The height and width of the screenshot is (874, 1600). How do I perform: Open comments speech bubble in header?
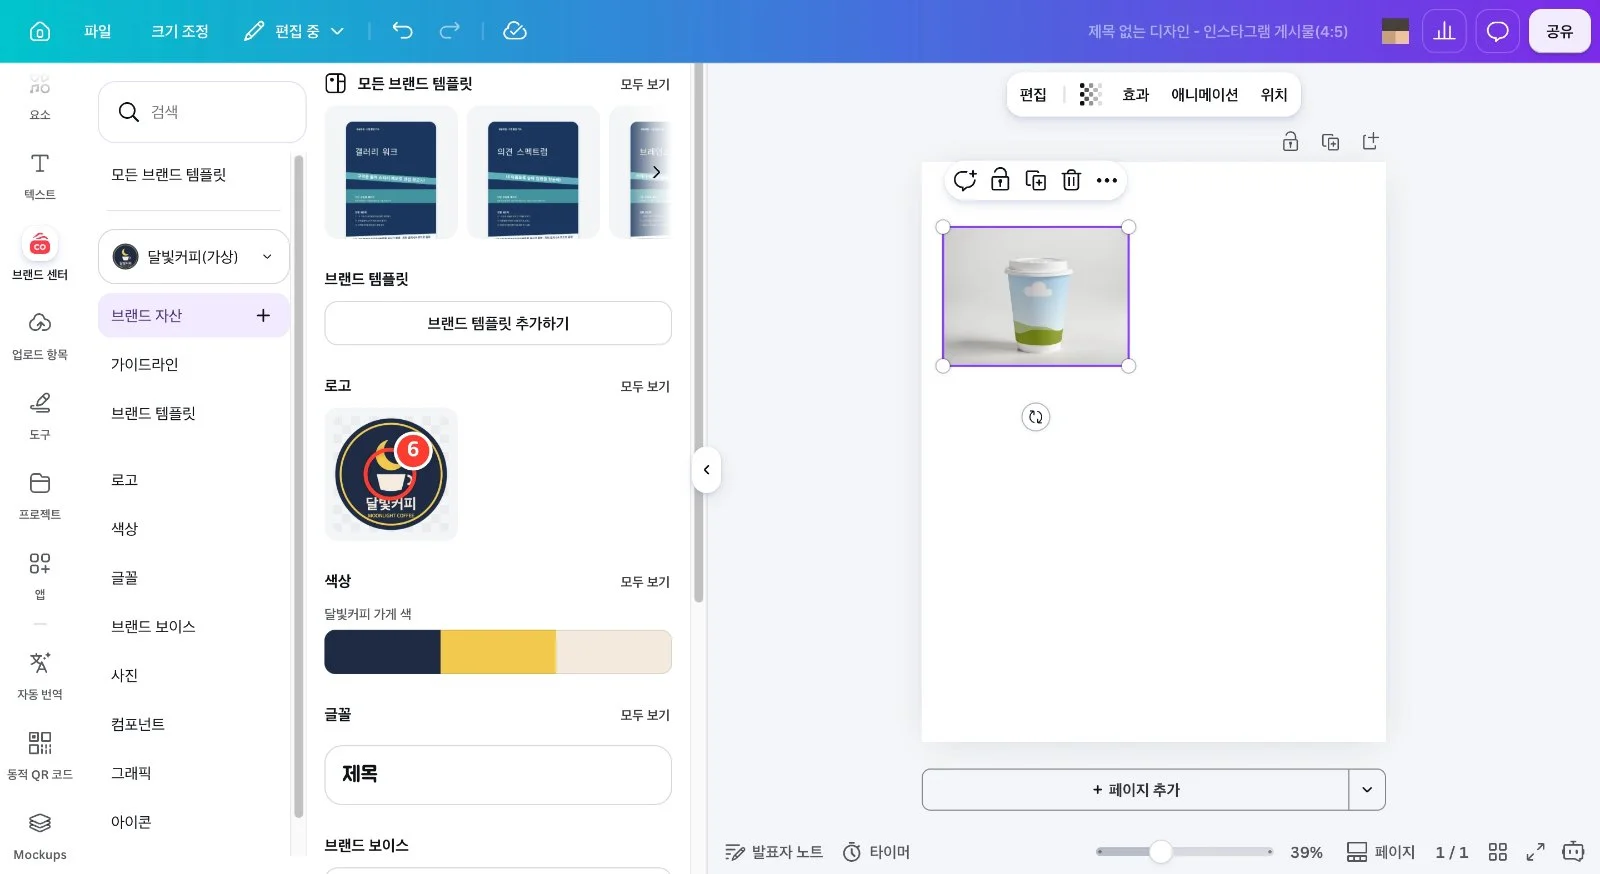pyautogui.click(x=1497, y=31)
